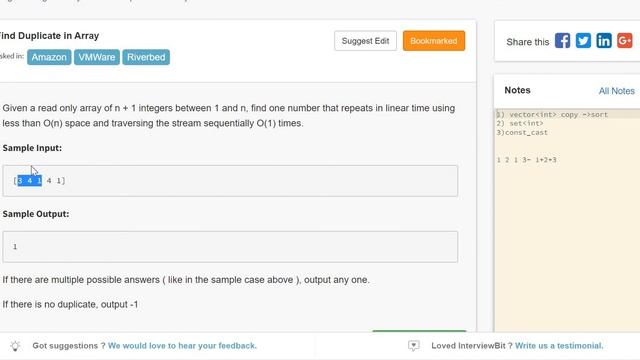Toggle the orange Bookmarked button
640x360 pixels.
(433, 41)
